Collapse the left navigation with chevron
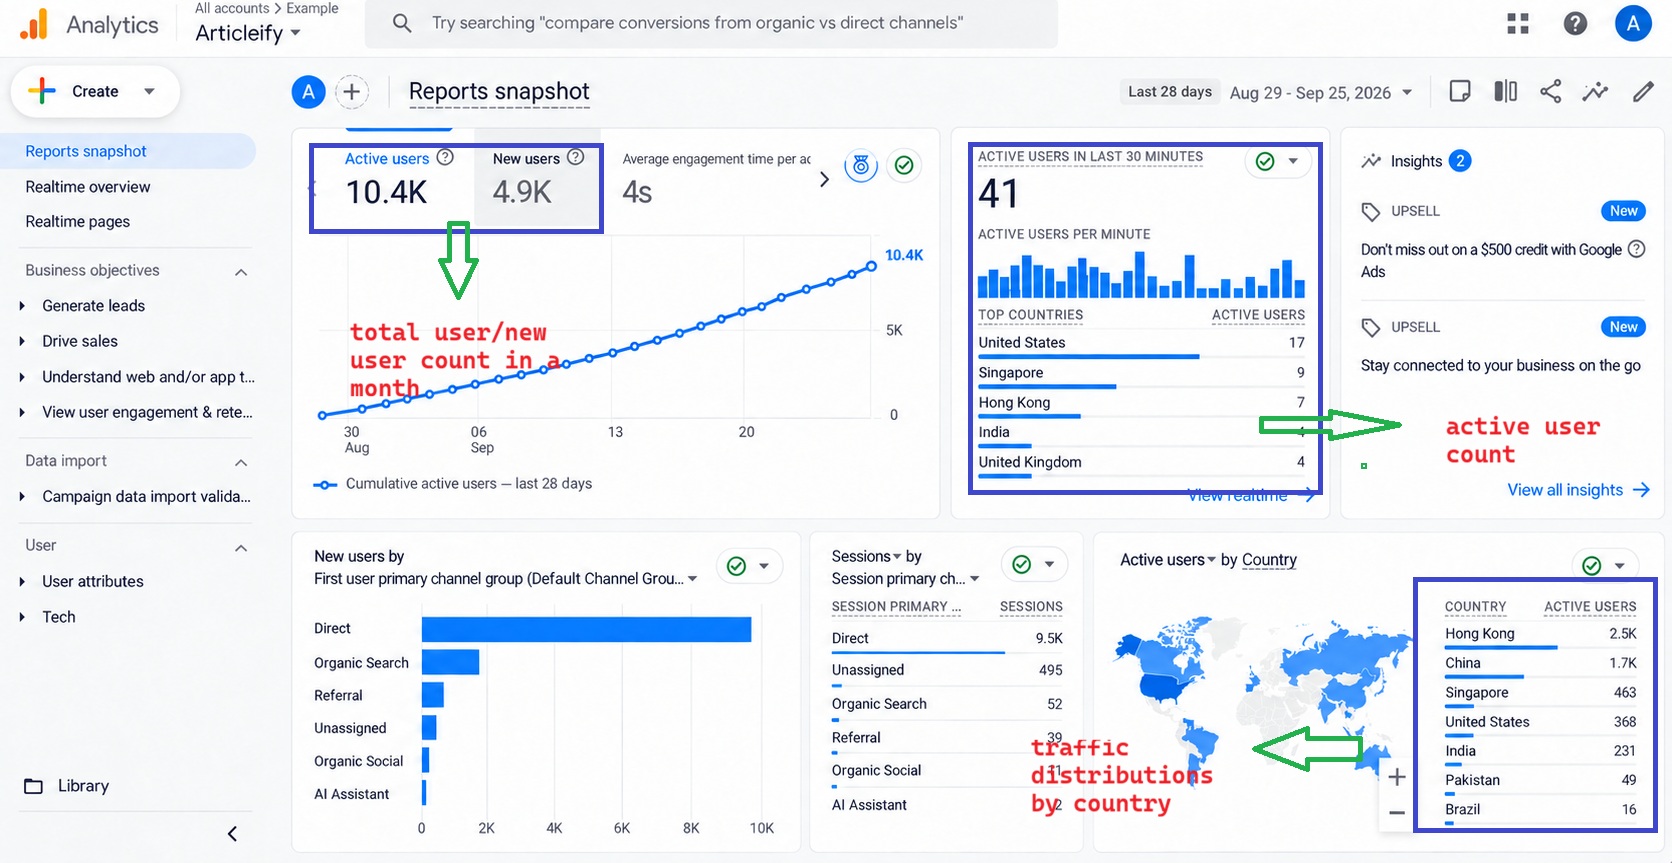The image size is (1672, 863). click(232, 834)
